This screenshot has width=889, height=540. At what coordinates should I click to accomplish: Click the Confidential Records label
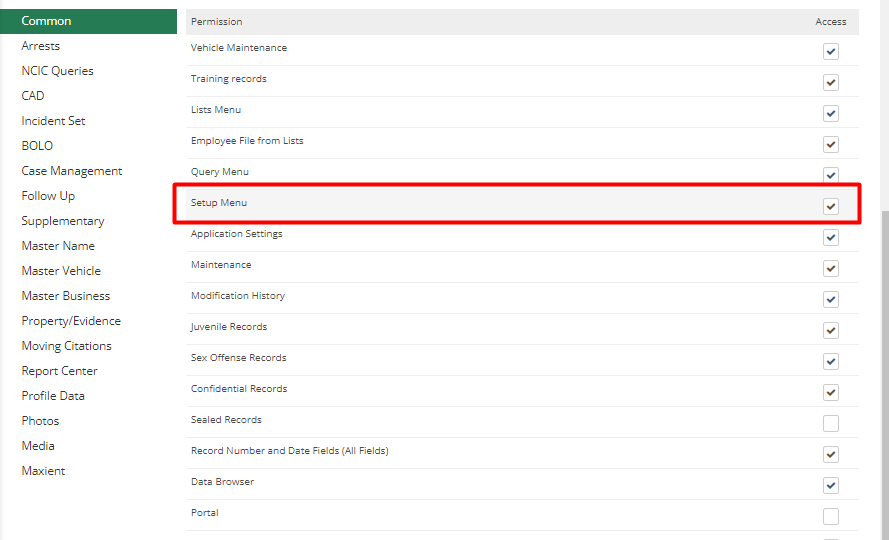click(239, 389)
